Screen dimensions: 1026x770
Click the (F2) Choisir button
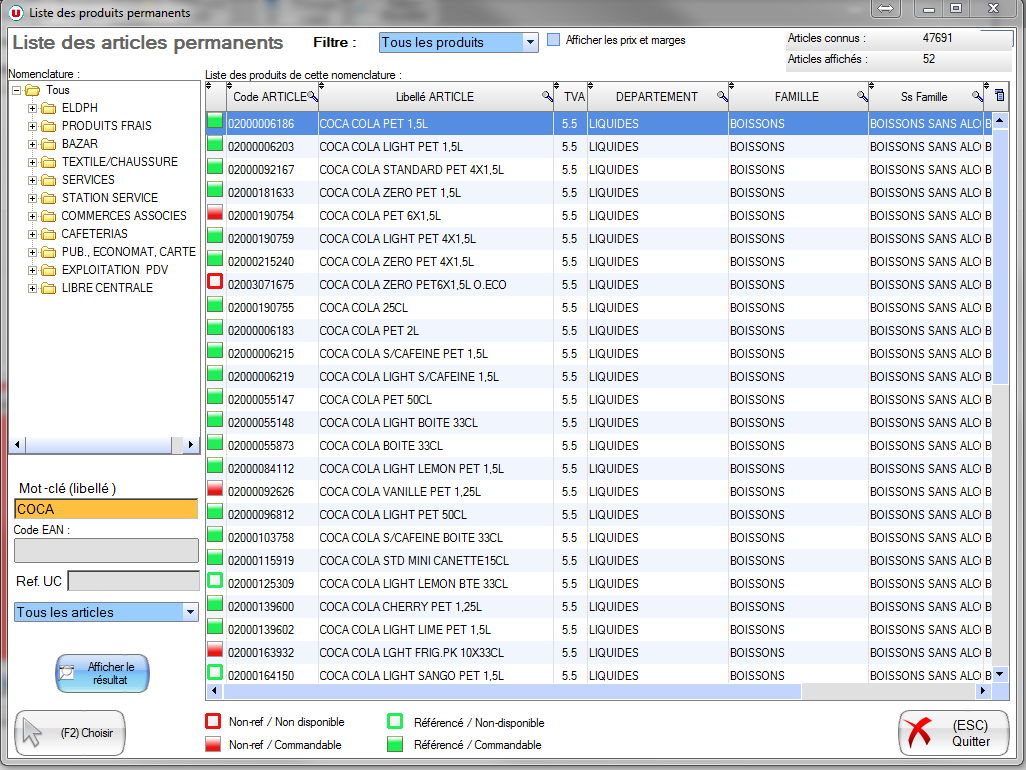pyautogui.click(x=70, y=733)
